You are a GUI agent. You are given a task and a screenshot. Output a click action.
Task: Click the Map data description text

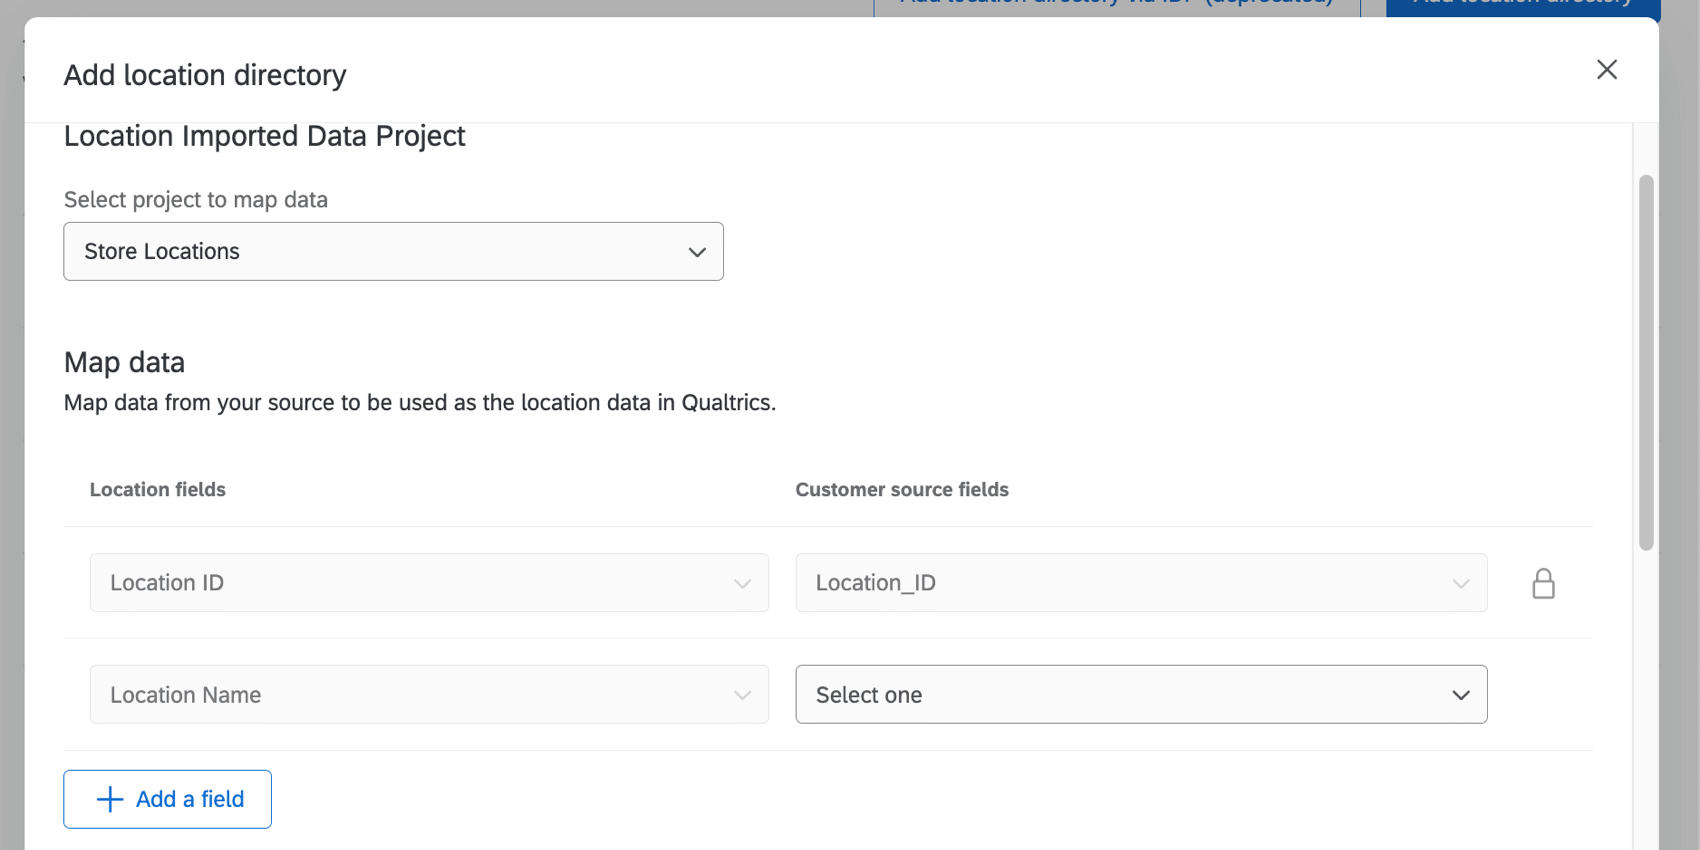coord(420,403)
